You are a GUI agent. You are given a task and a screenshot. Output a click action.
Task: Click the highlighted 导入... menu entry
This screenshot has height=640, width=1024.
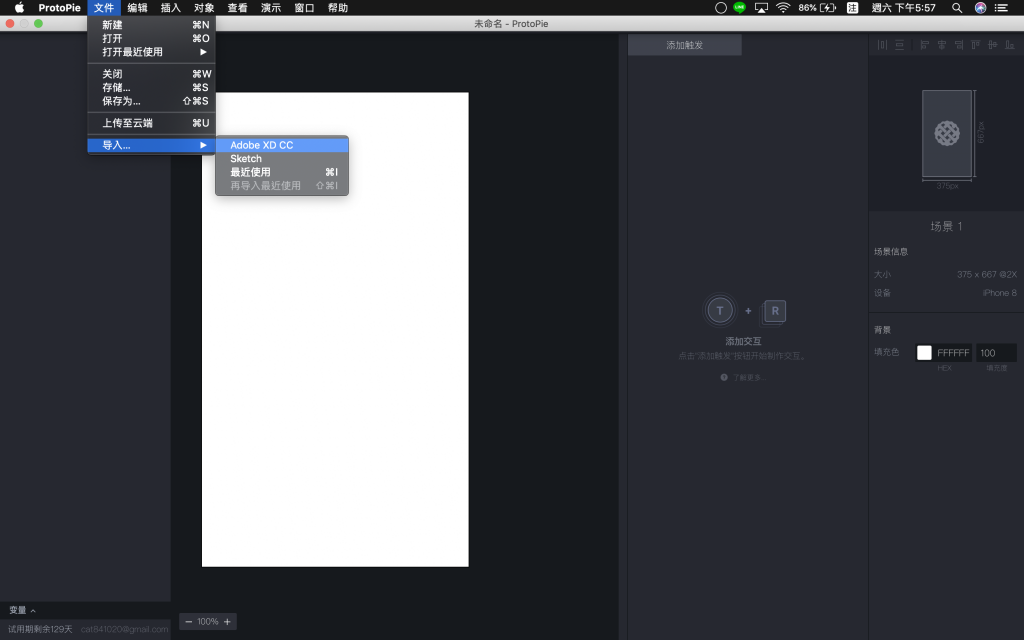pos(152,145)
